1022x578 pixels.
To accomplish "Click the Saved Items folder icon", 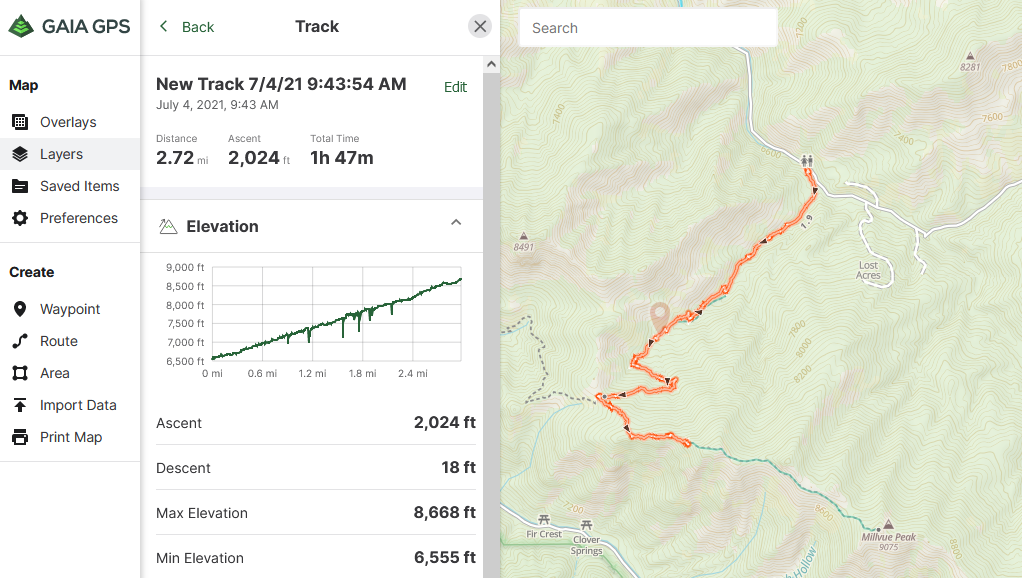I will pyautogui.click(x=20, y=186).
